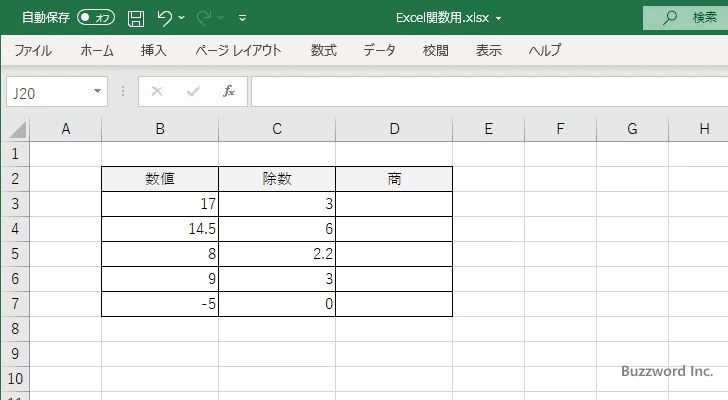The width and height of the screenshot is (728, 400).
Task: Select cell containing 17
Action: click(x=160, y=204)
